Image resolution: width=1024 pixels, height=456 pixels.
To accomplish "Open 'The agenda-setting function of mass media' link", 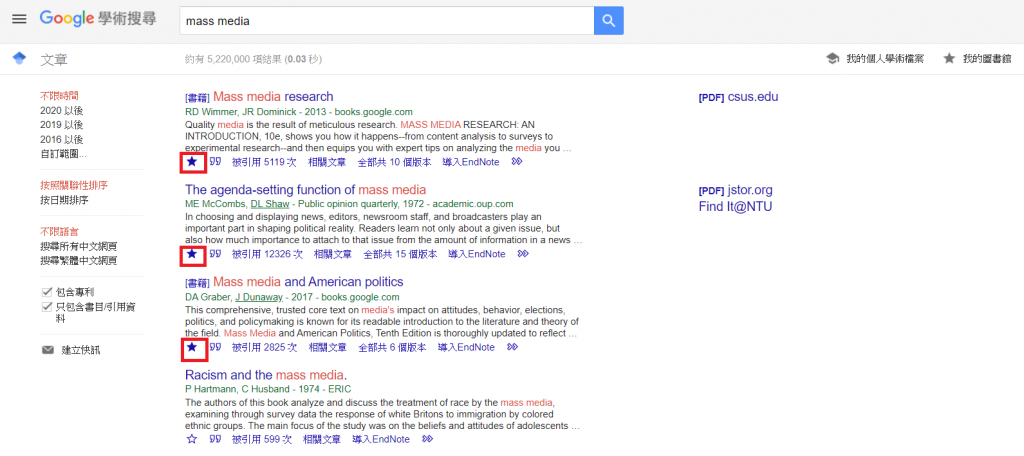I will click(306, 189).
